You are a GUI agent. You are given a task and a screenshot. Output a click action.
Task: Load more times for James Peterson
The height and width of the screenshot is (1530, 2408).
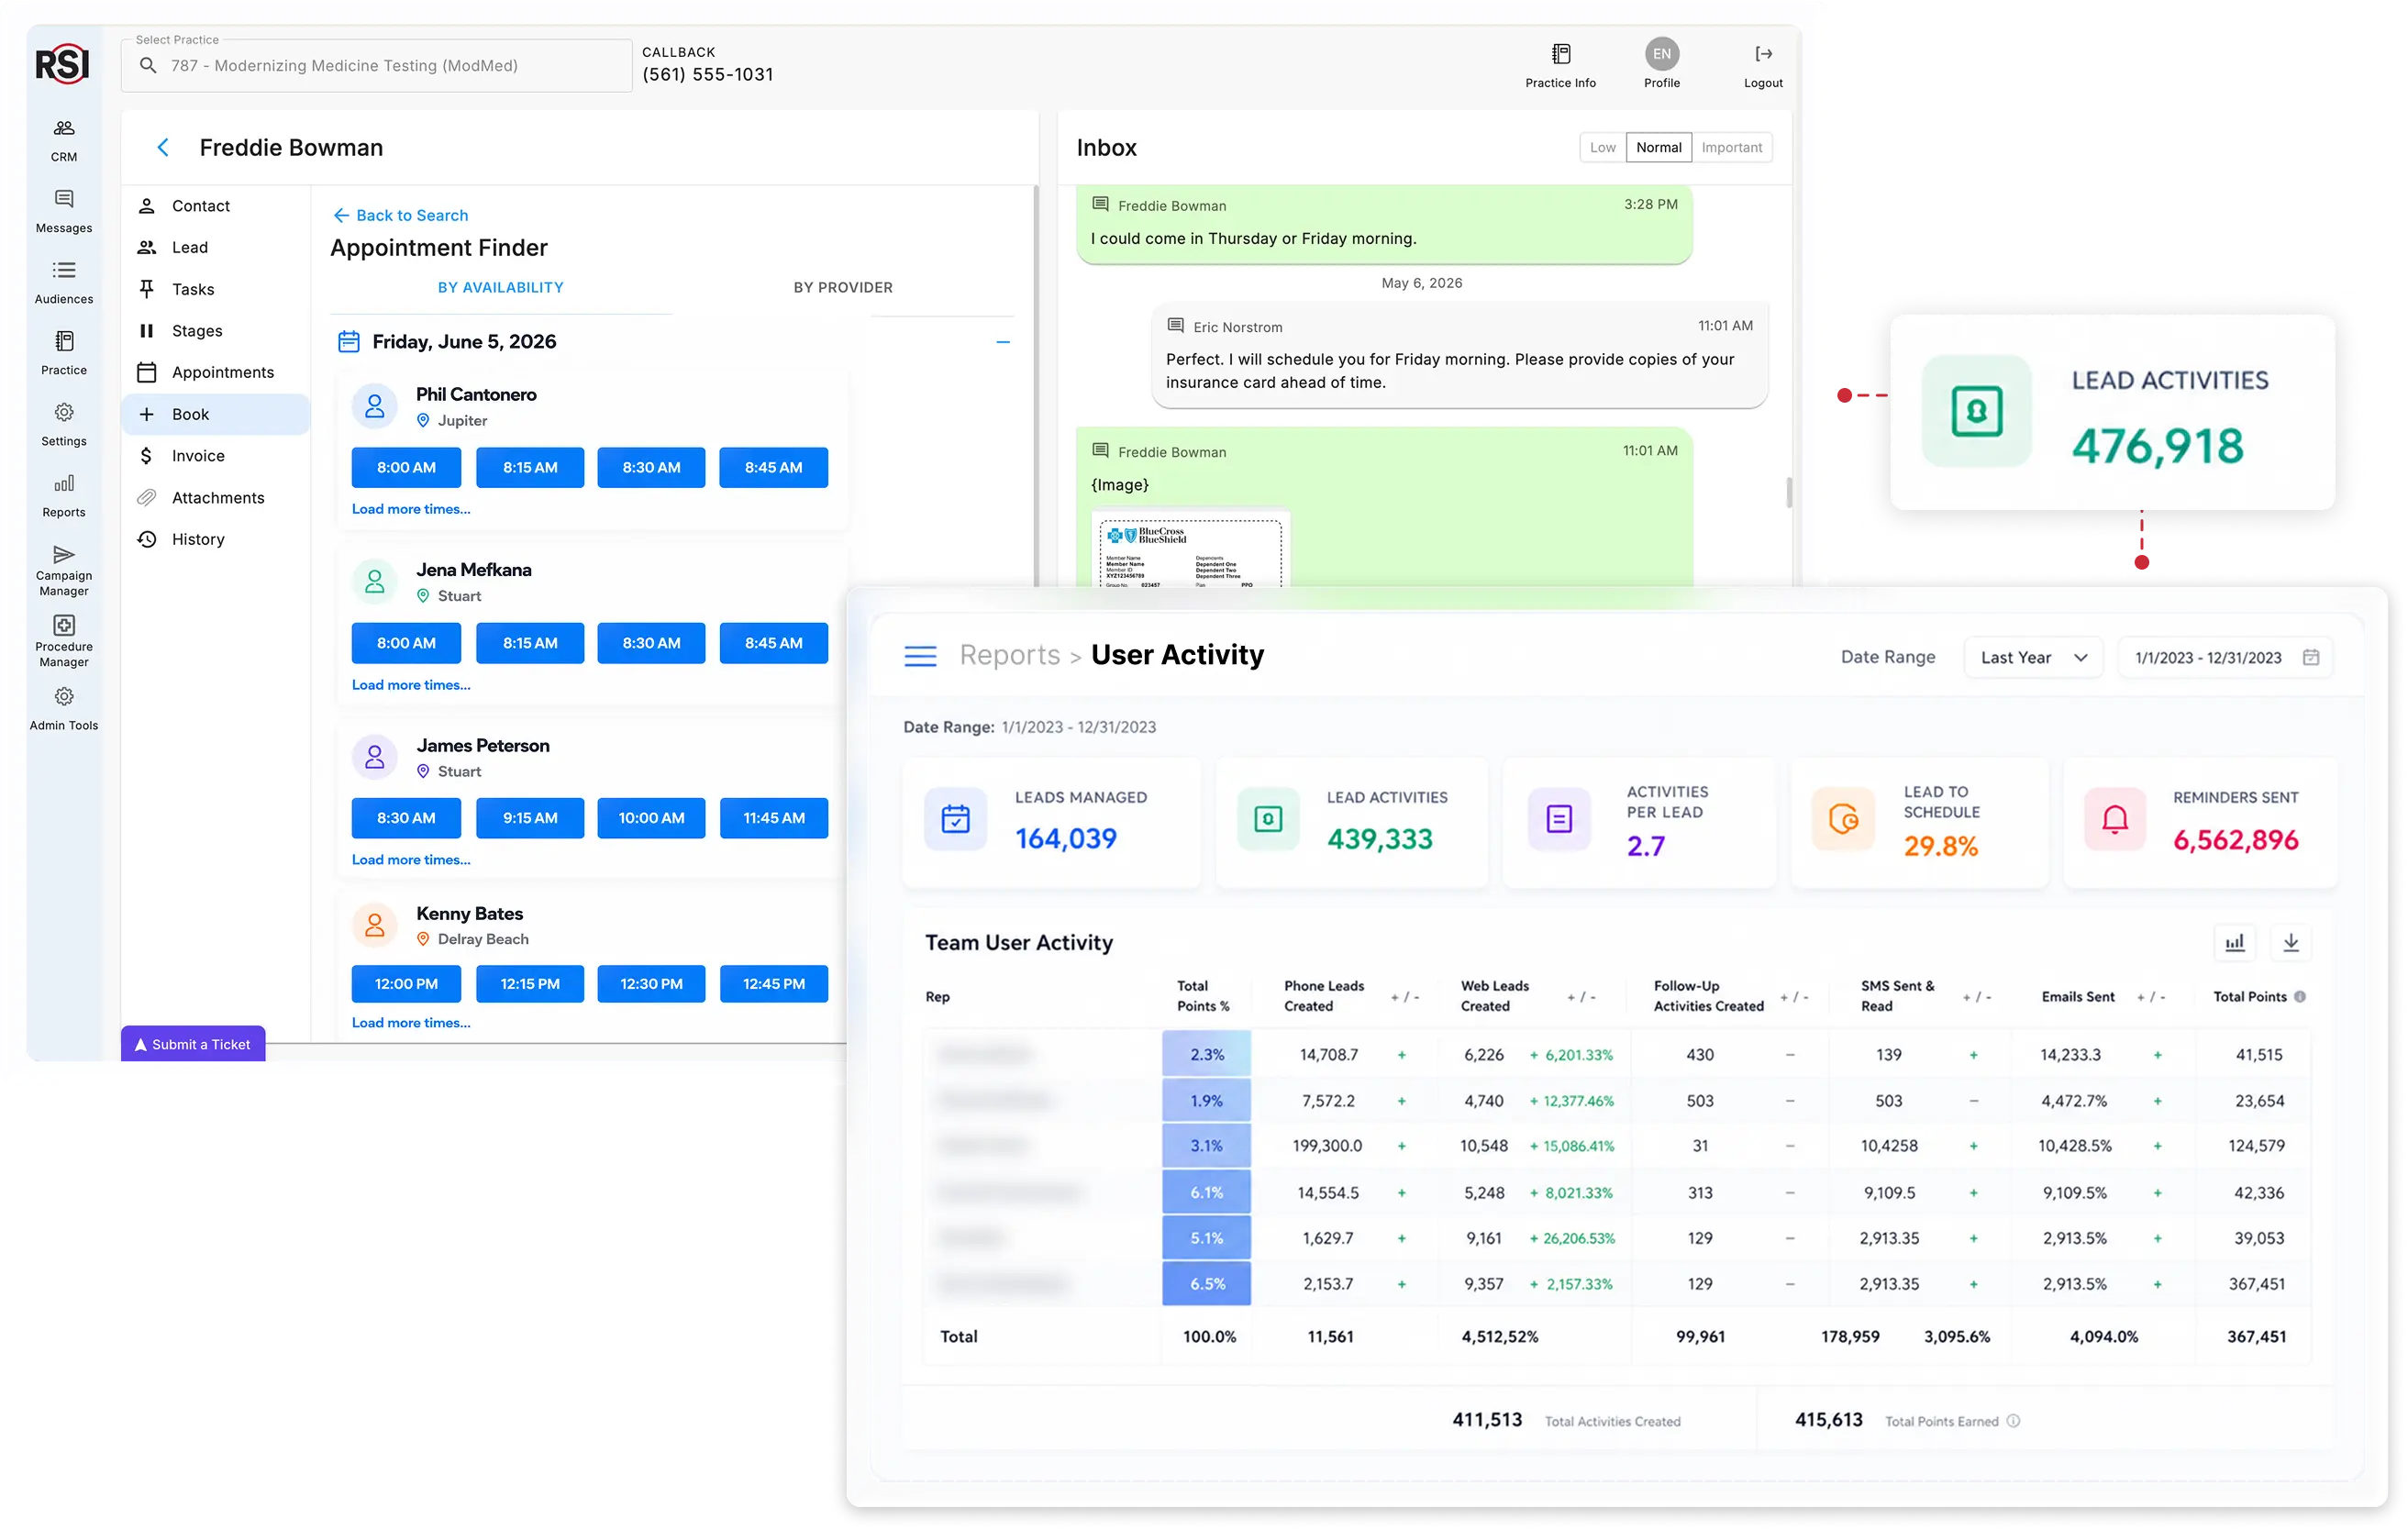[x=411, y=860]
